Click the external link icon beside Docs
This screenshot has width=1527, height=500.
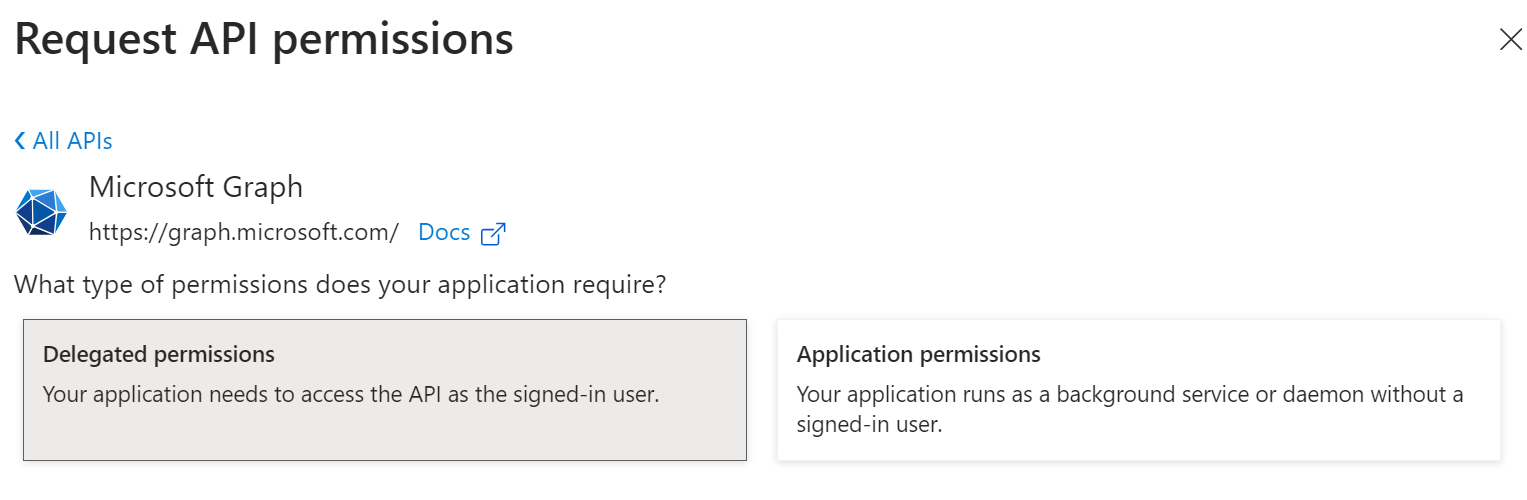tap(493, 234)
